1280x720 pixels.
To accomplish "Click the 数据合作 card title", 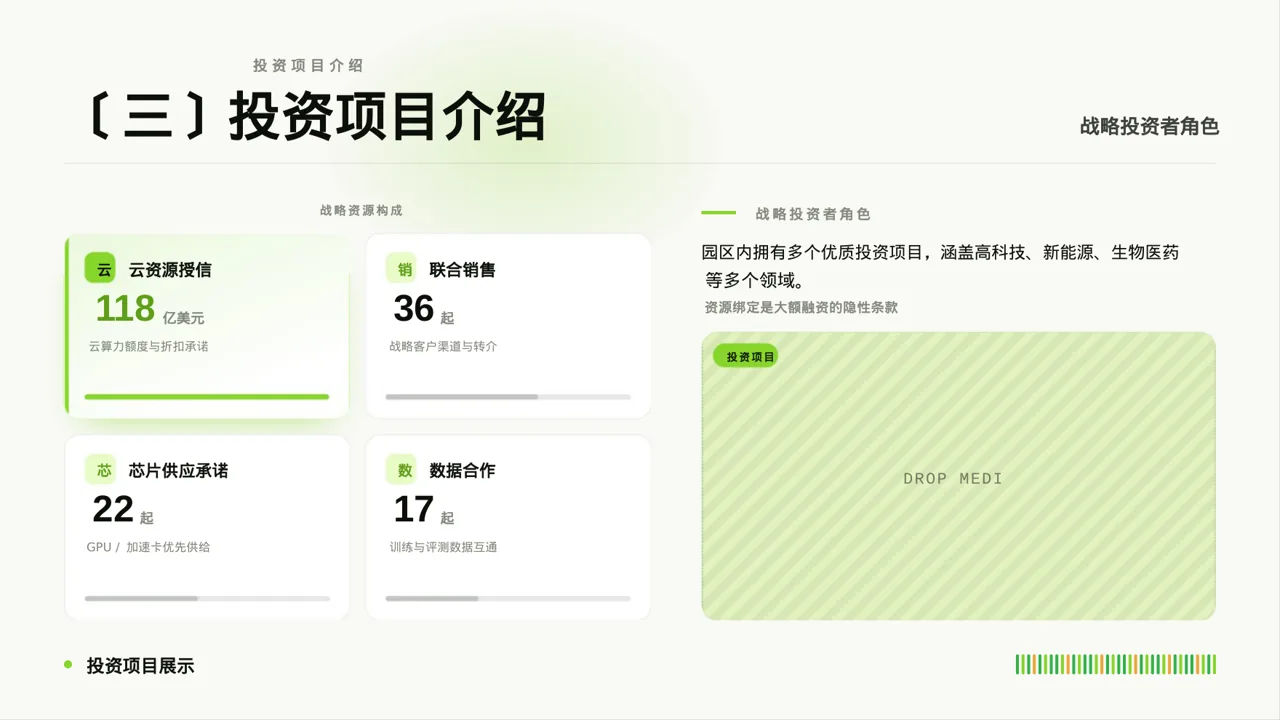I will tap(463, 470).
